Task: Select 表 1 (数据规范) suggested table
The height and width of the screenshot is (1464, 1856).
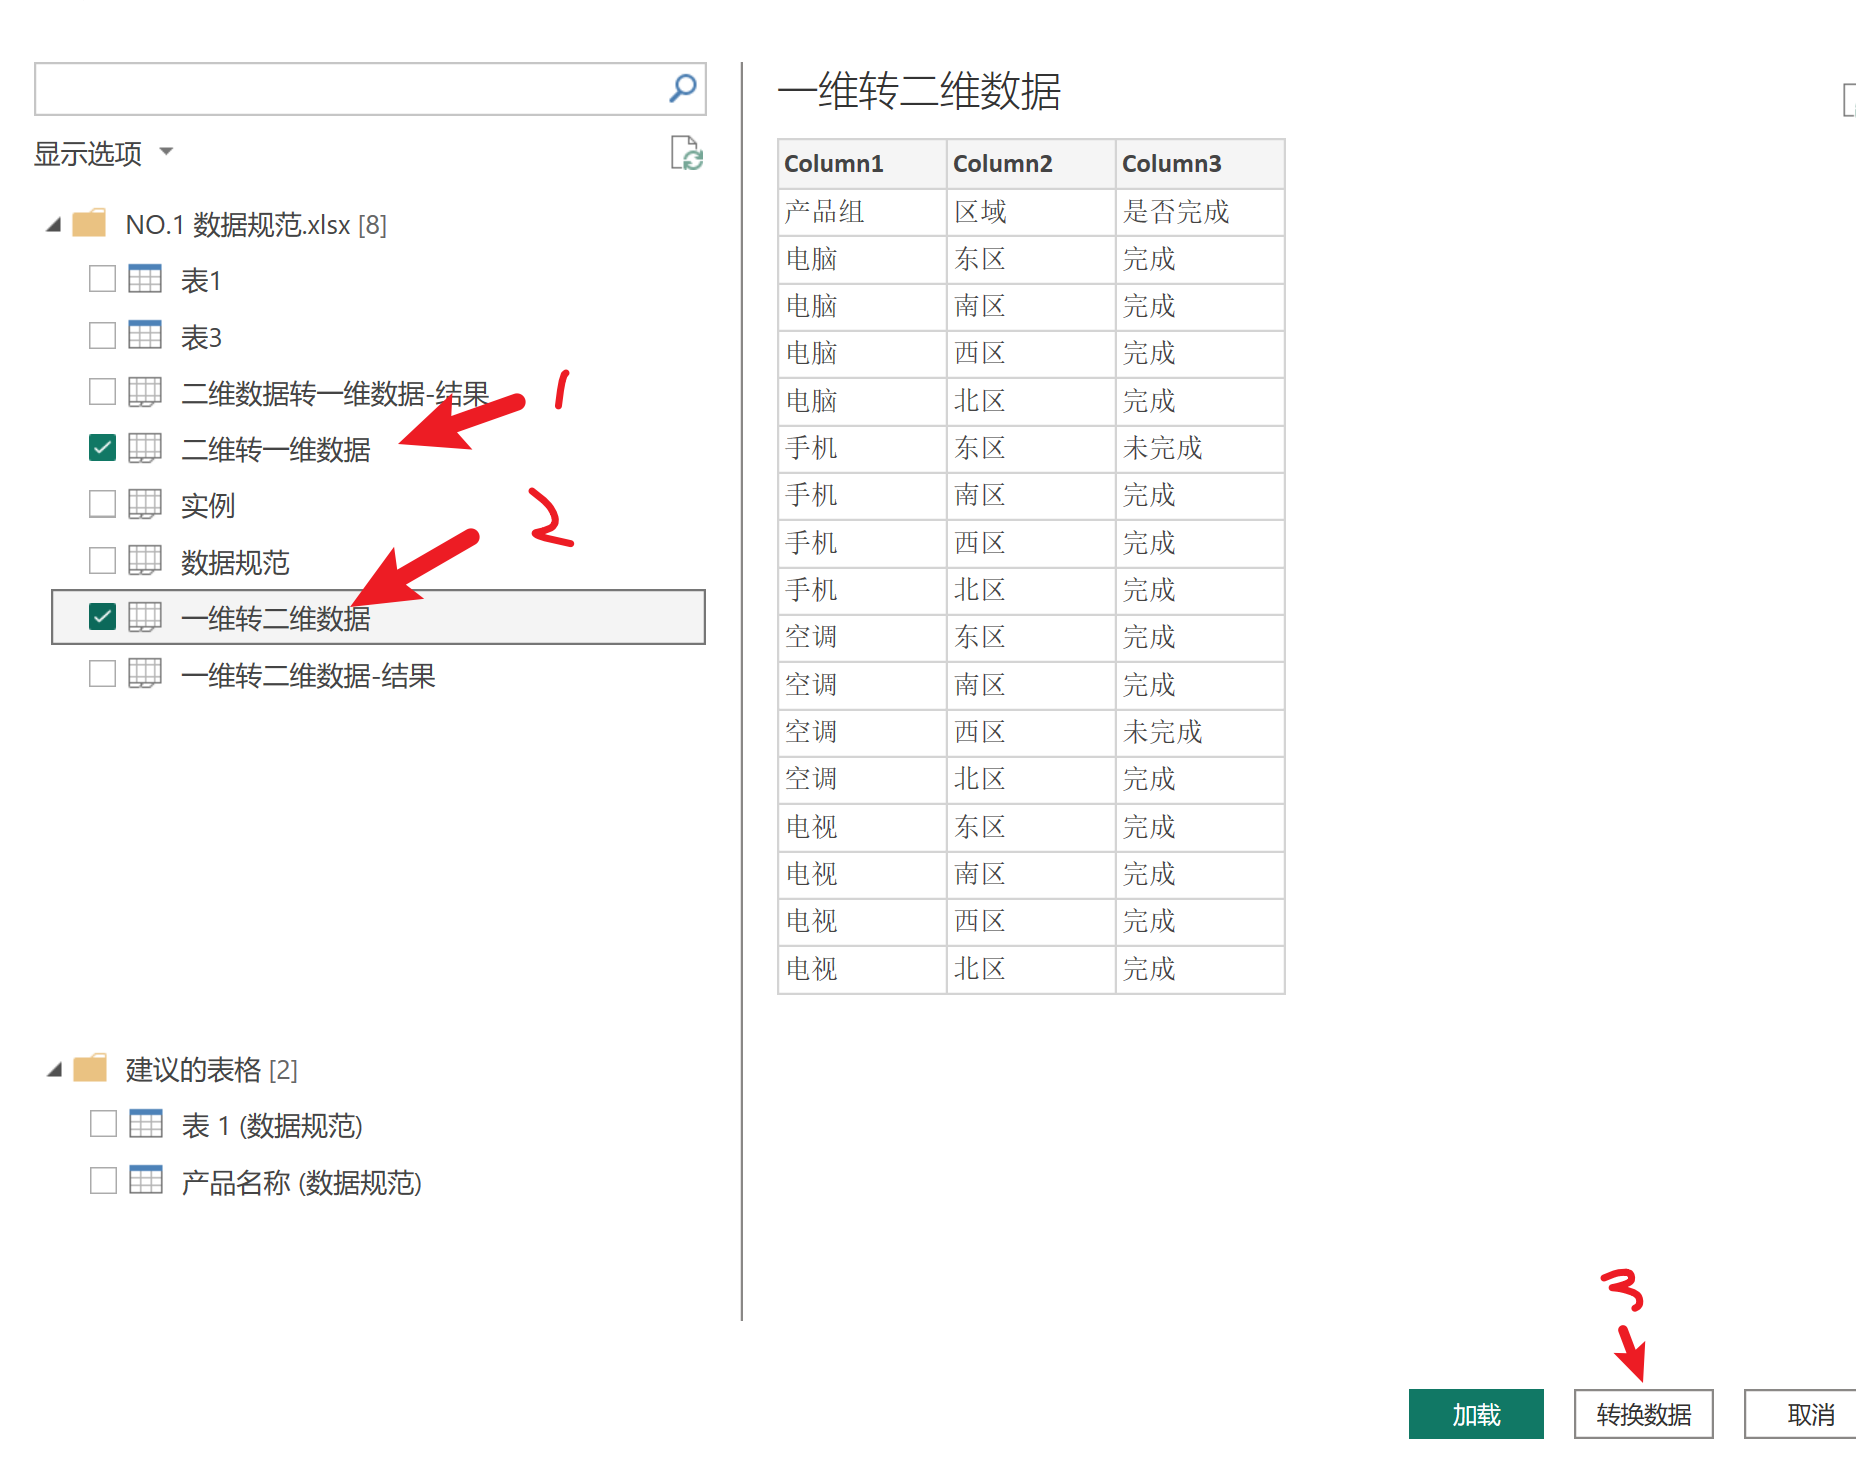Action: (271, 1125)
